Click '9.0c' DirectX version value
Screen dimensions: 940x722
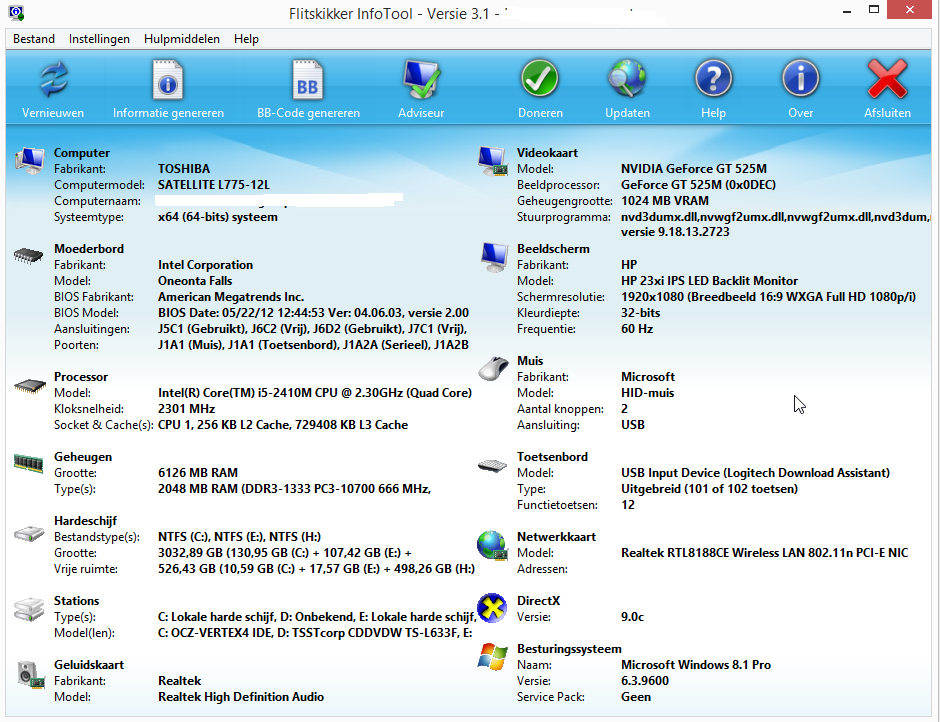[x=632, y=616]
